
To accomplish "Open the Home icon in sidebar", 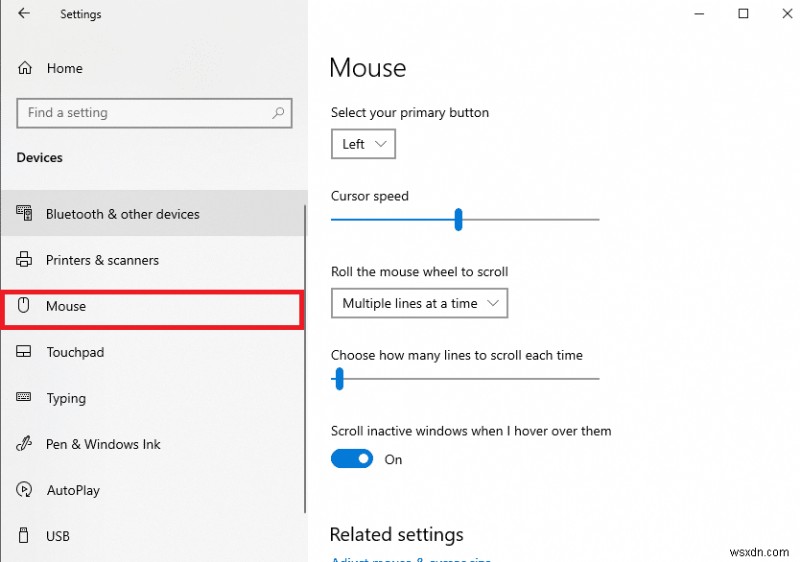I will click(x=24, y=68).
